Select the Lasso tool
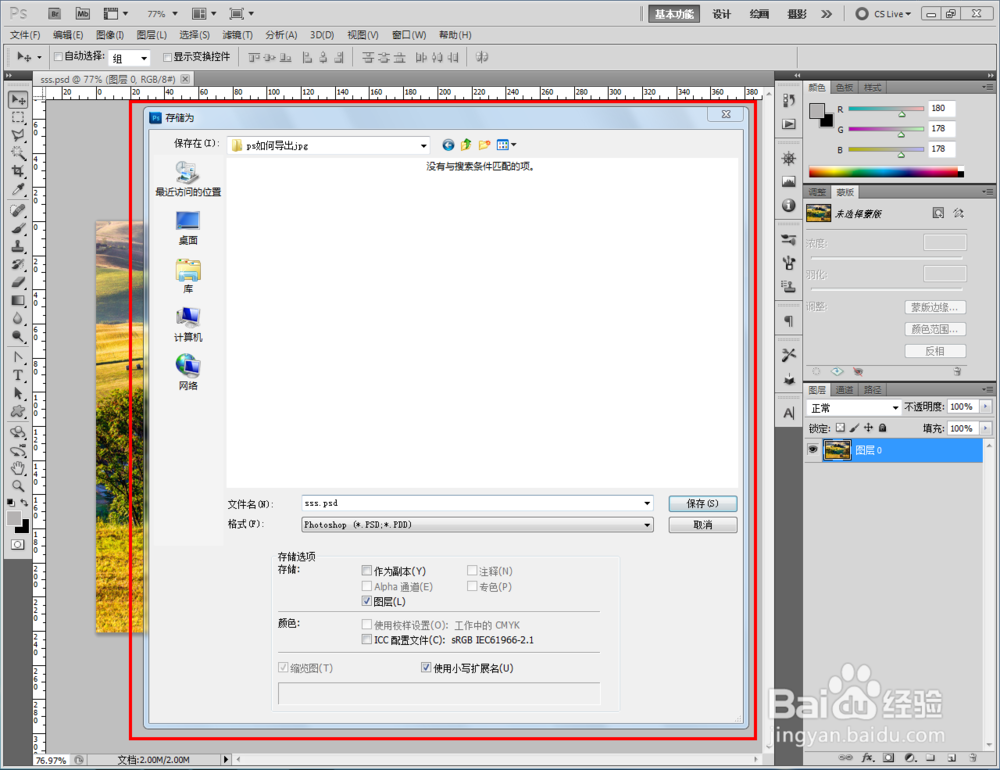Viewport: 1000px width, 770px height. [18, 135]
